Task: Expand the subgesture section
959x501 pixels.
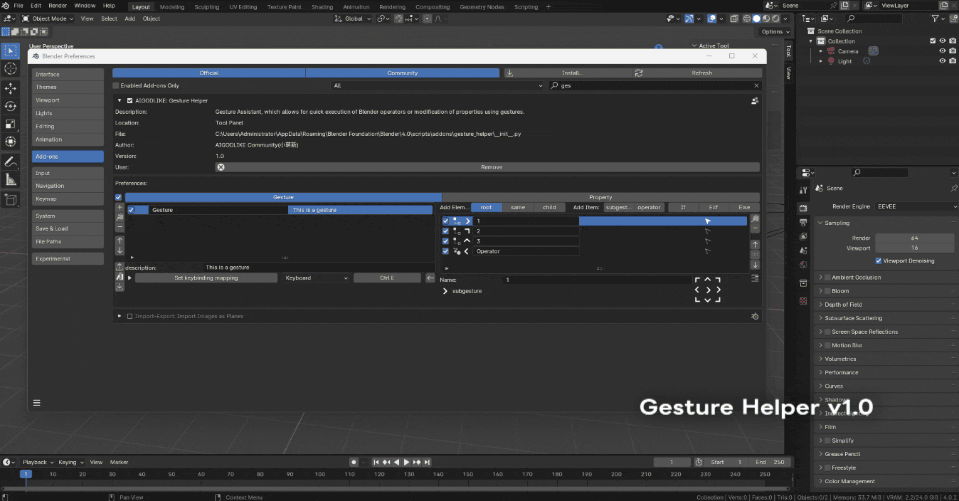Action: click(x=445, y=291)
